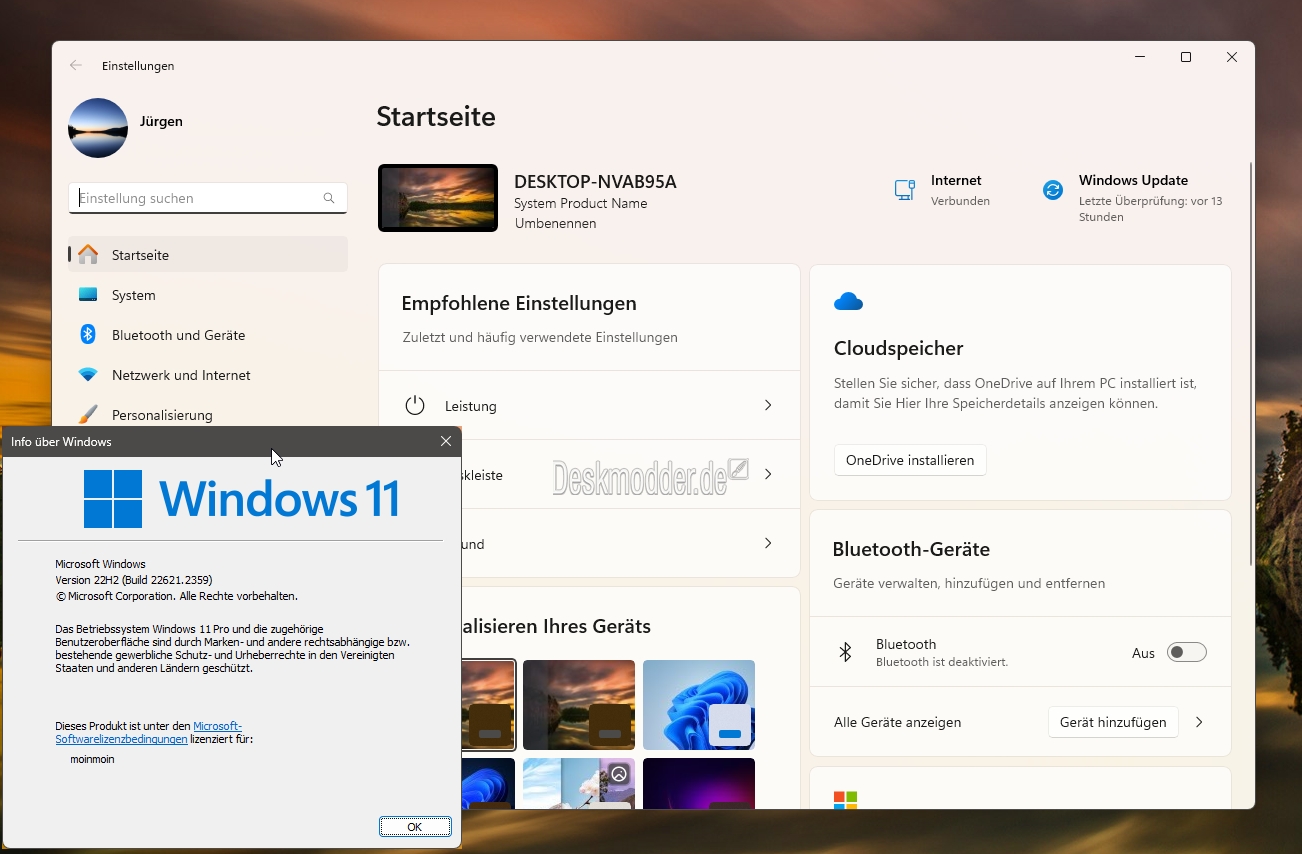Click the Personalisierung paintbrush icon

[88, 414]
